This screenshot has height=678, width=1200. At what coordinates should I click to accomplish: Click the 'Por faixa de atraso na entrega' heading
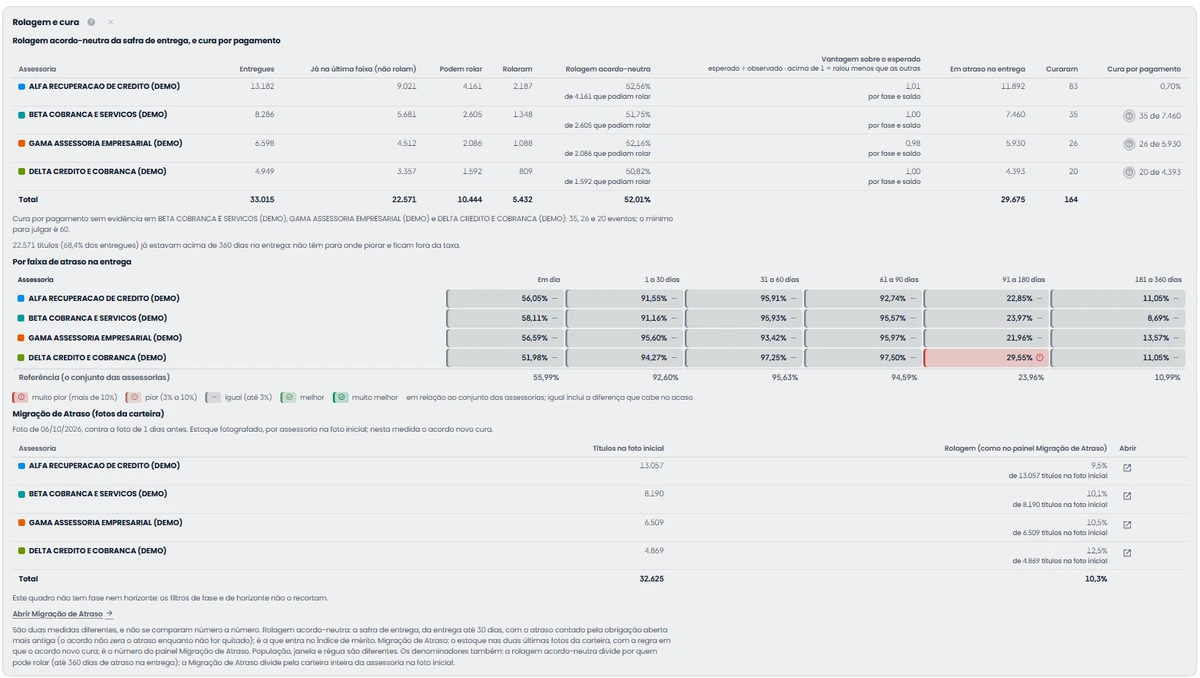coord(72,262)
